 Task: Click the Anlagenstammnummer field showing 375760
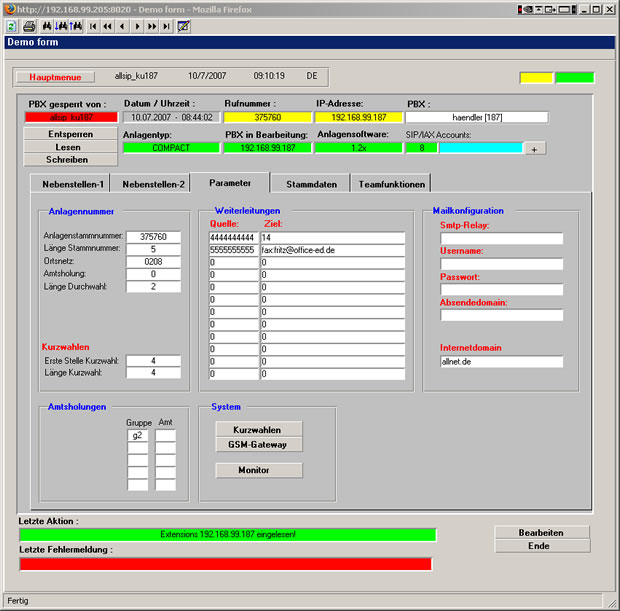coord(153,236)
